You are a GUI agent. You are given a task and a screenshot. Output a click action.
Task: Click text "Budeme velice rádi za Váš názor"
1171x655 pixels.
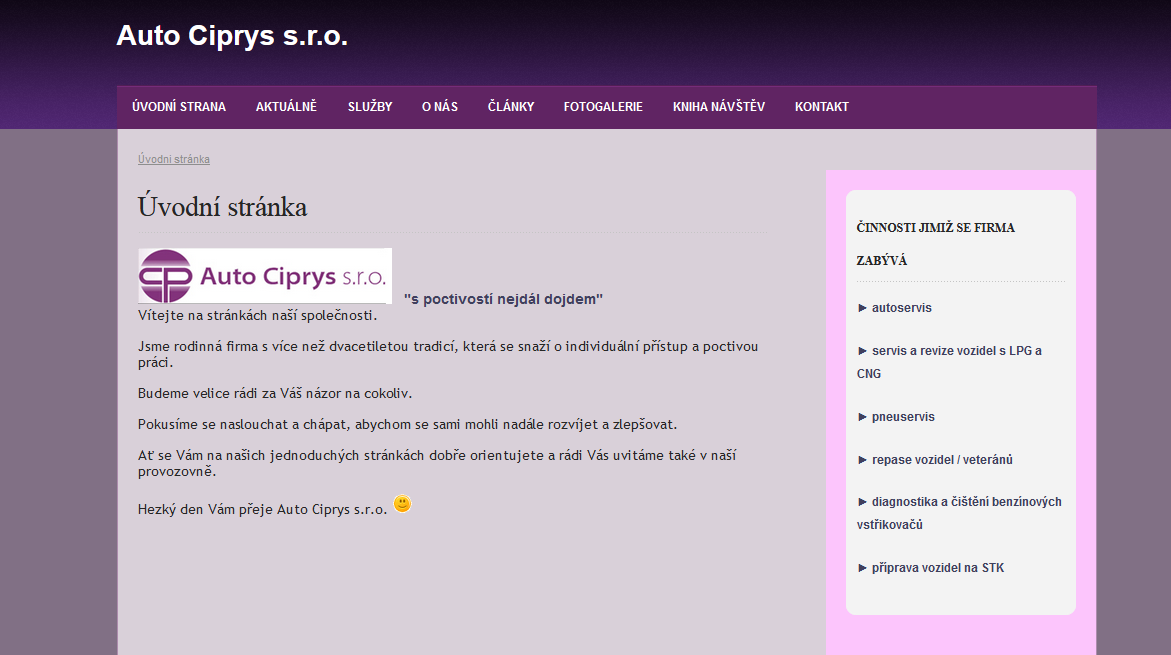click(275, 393)
